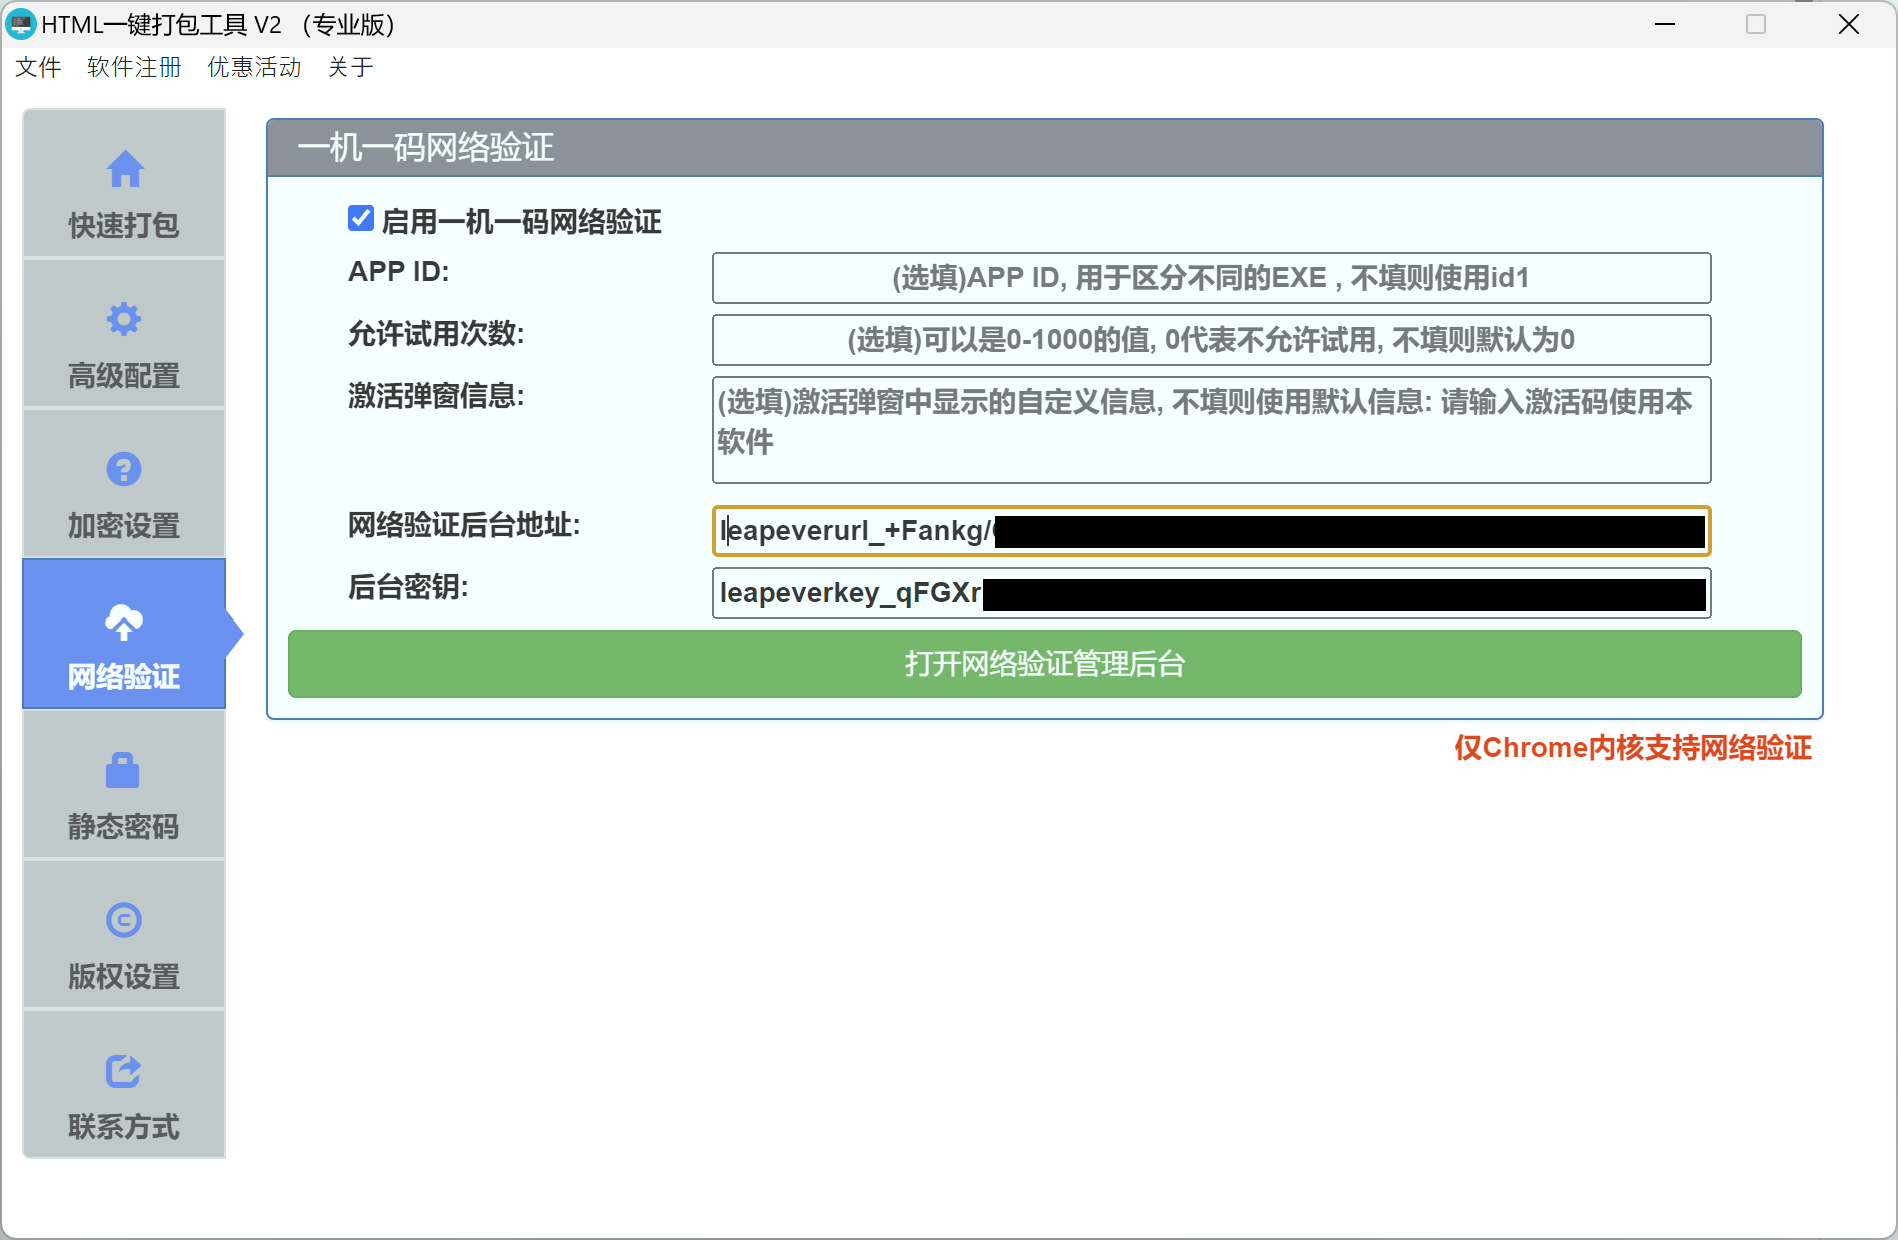The image size is (1898, 1240).
Task: Open the 软件注册 menu
Action: click(x=133, y=67)
